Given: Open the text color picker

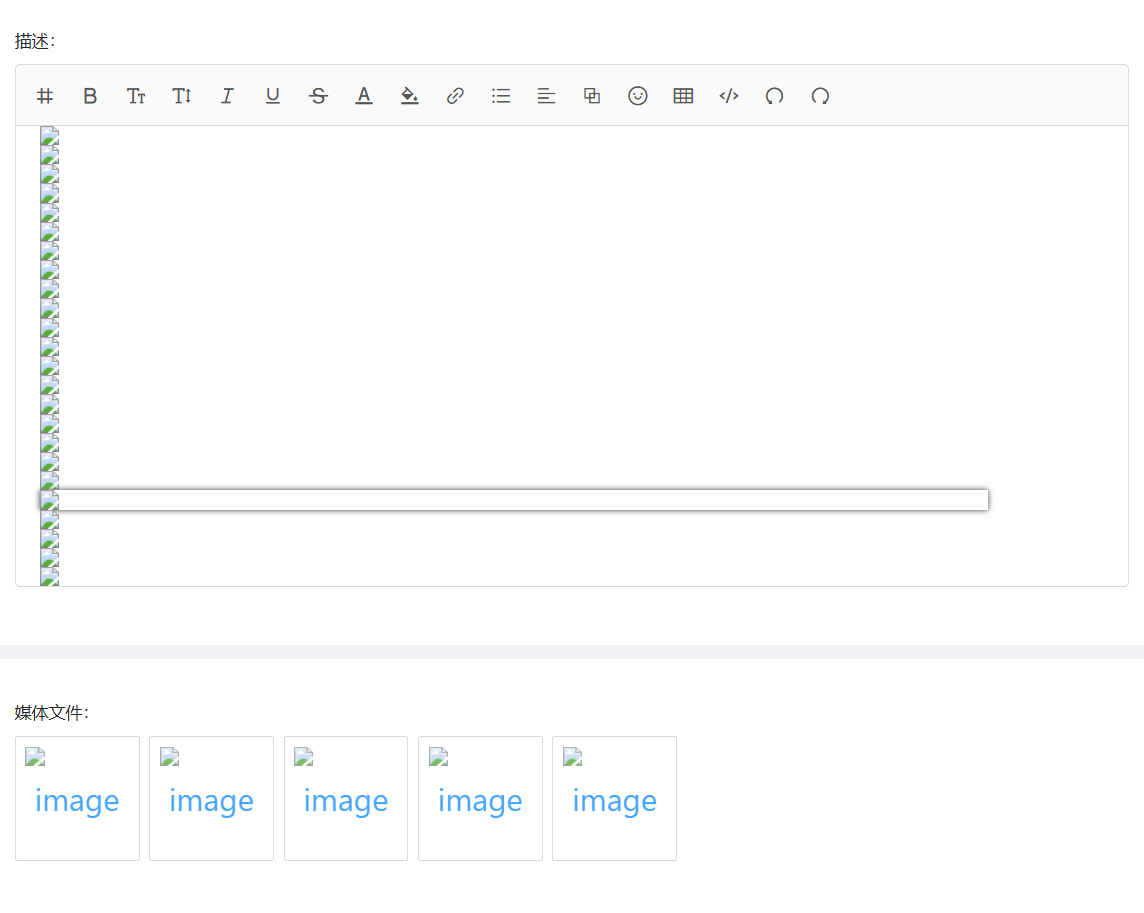Looking at the screenshot, I should point(364,96).
